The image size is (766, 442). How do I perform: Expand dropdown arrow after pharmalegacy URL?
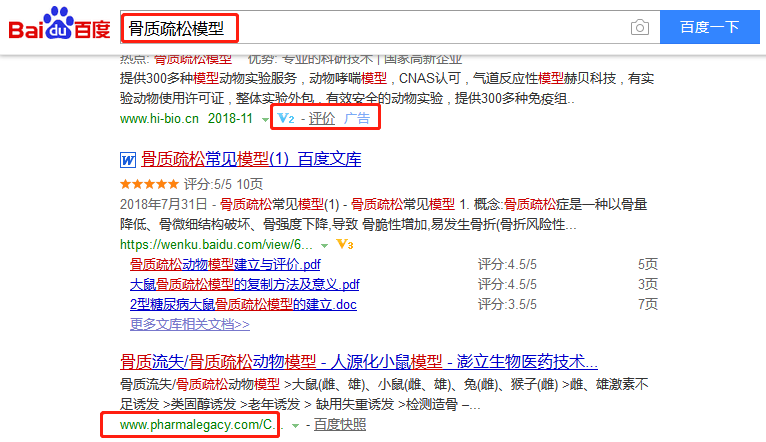(295, 426)
